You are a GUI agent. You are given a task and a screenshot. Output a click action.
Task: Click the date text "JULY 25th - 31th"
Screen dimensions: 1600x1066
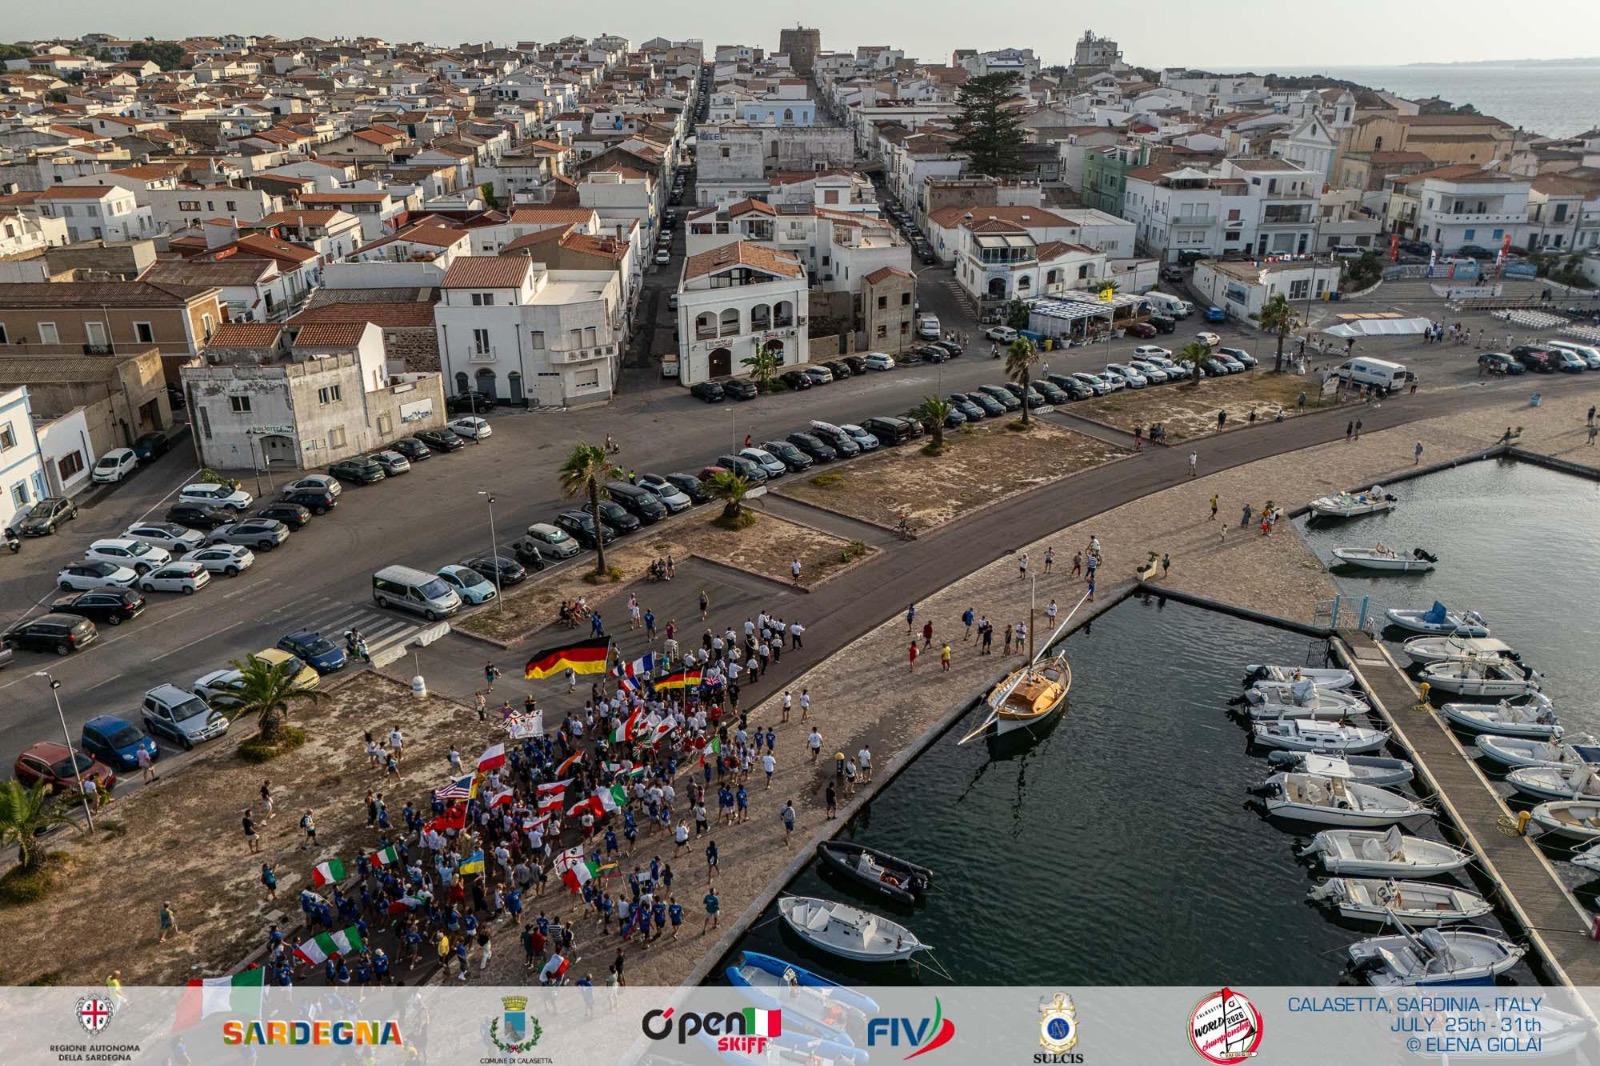tap(1465, 1024)
